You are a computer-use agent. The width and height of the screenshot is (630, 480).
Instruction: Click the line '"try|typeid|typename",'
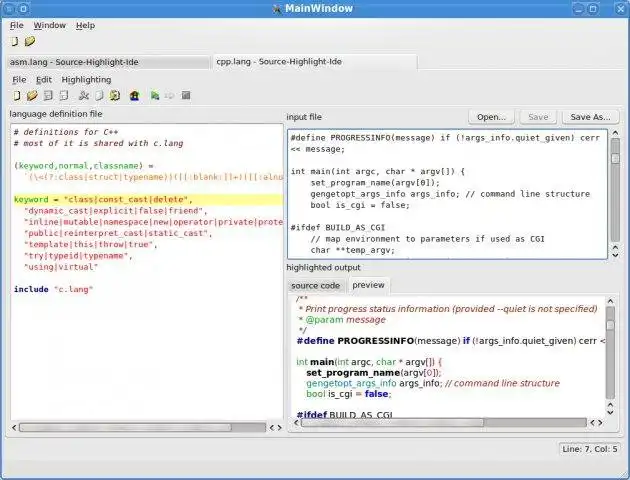(78, 256)
